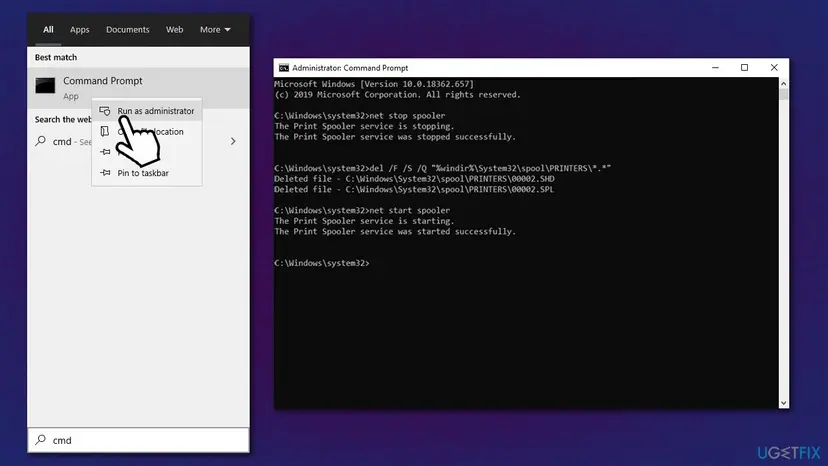This screenshot has height=466, width=828.
Task: Close the Administrator Command Prompt window
Action: click(774, 68)
